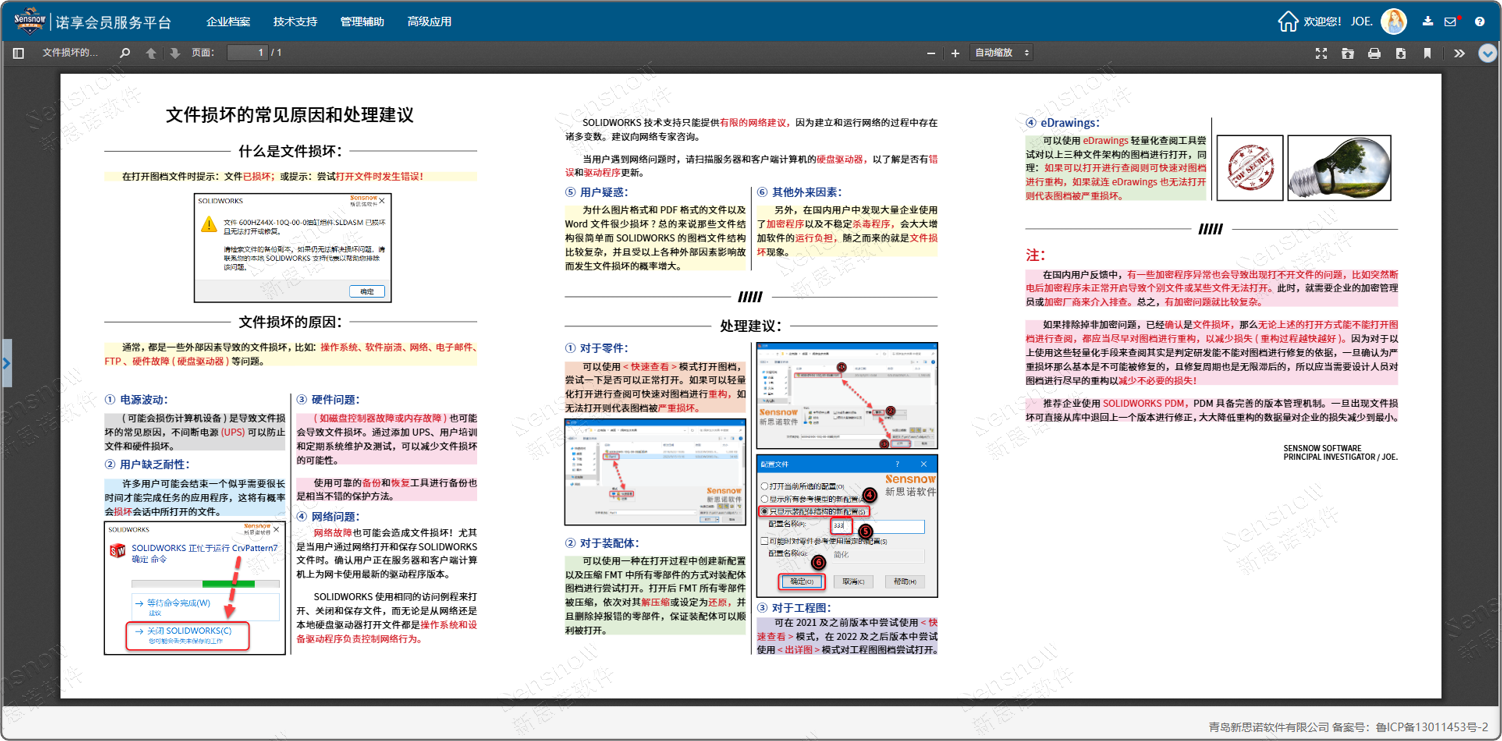This screenshot has height=741, width=1502.
Task: Go to the previous page
Action: point(151,53)
